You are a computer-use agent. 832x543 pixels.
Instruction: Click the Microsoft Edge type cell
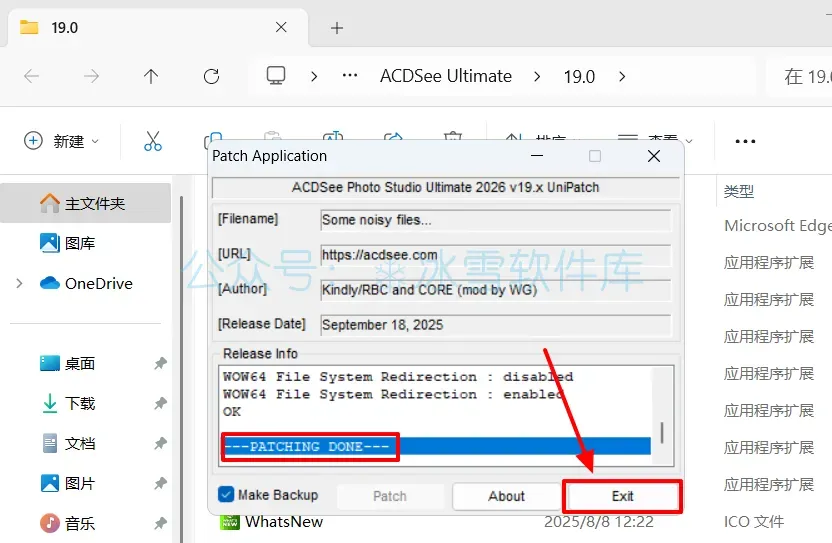tap(777, 226)
